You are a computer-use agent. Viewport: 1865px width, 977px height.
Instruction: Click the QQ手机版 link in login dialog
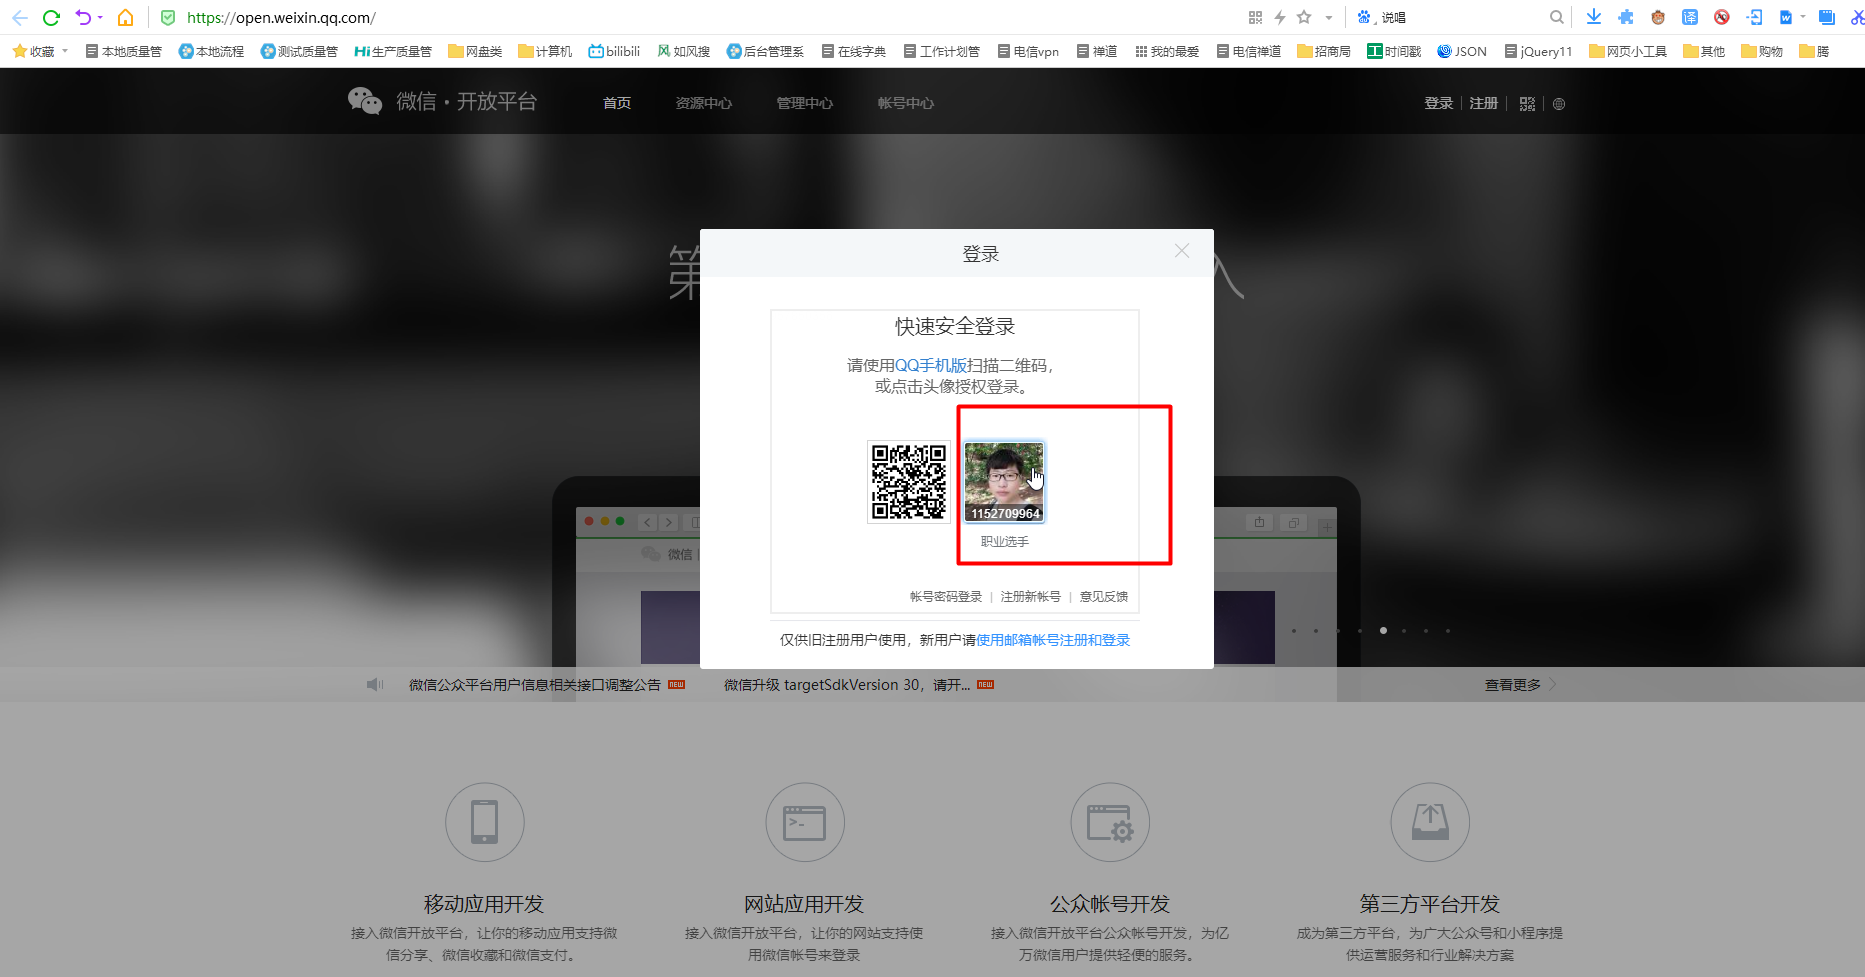tap(931, 365)
